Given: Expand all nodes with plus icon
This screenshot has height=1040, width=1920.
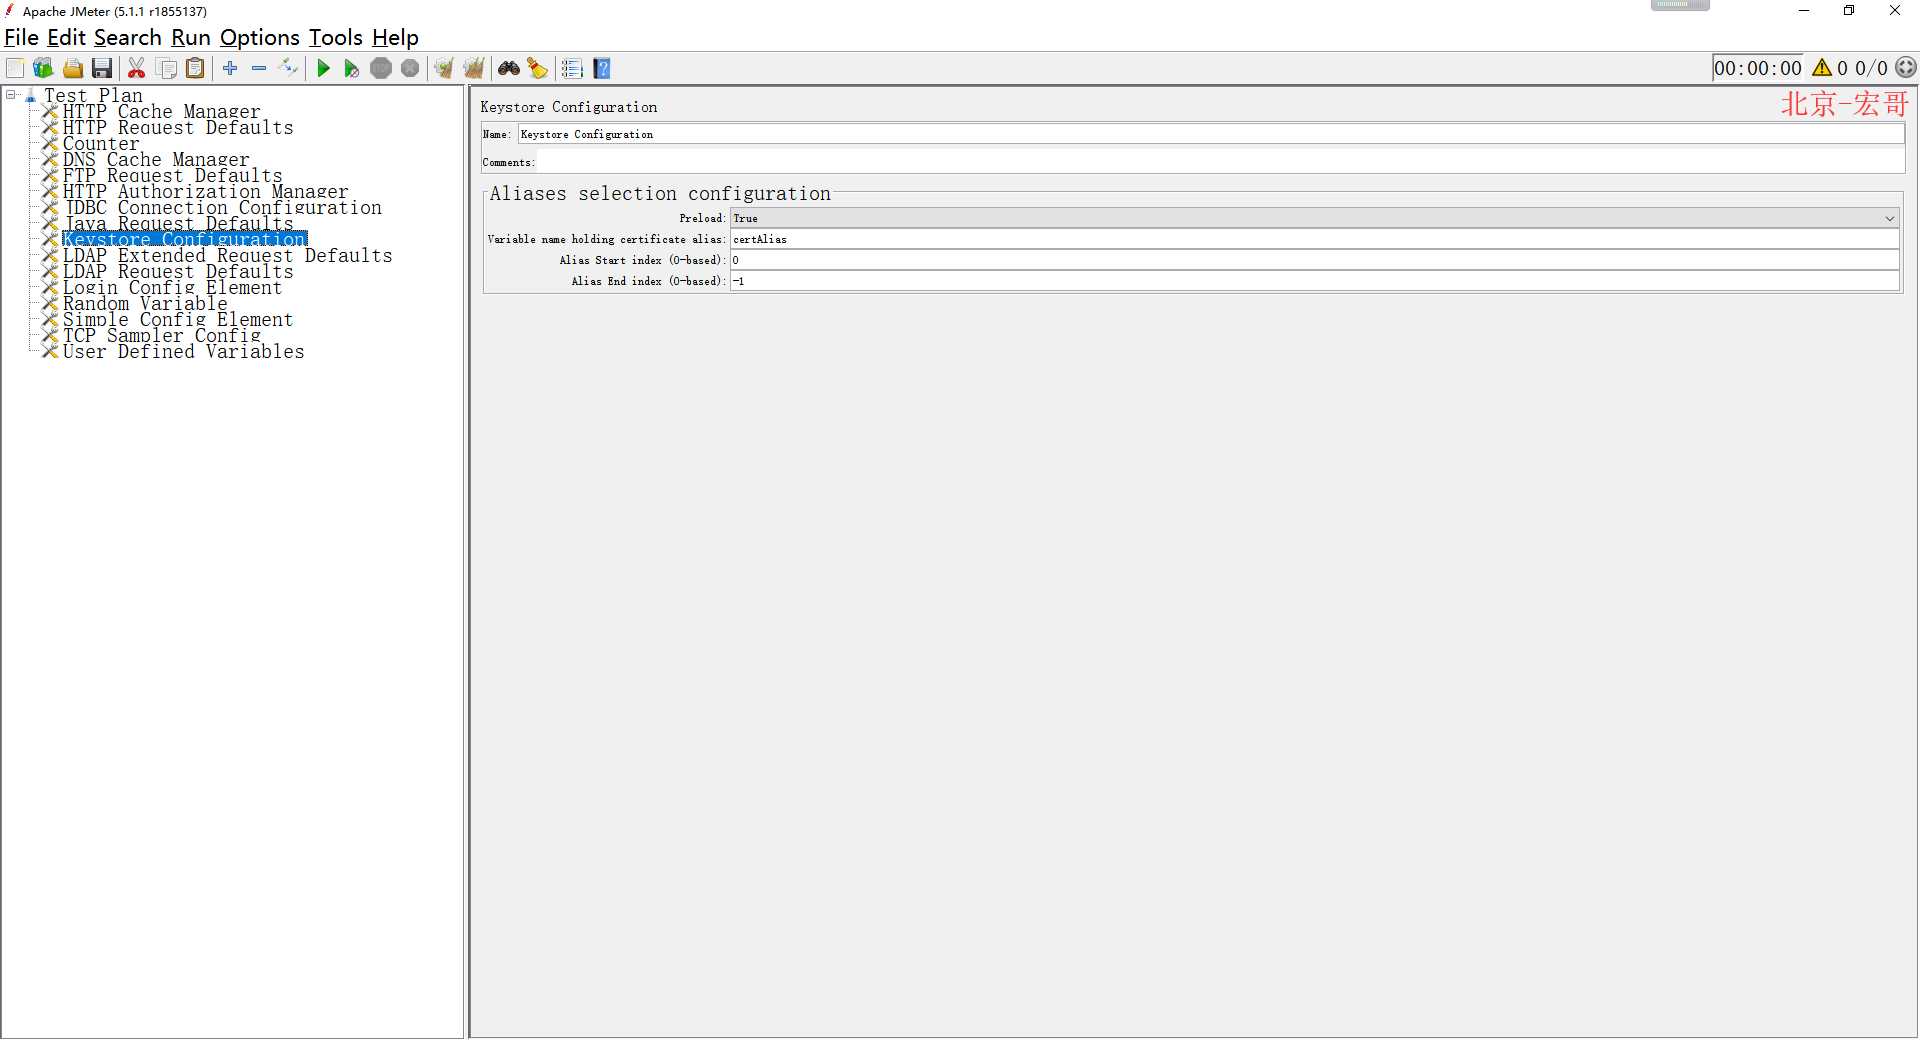Looking at the screenshot, I should [x=231, y=68].
